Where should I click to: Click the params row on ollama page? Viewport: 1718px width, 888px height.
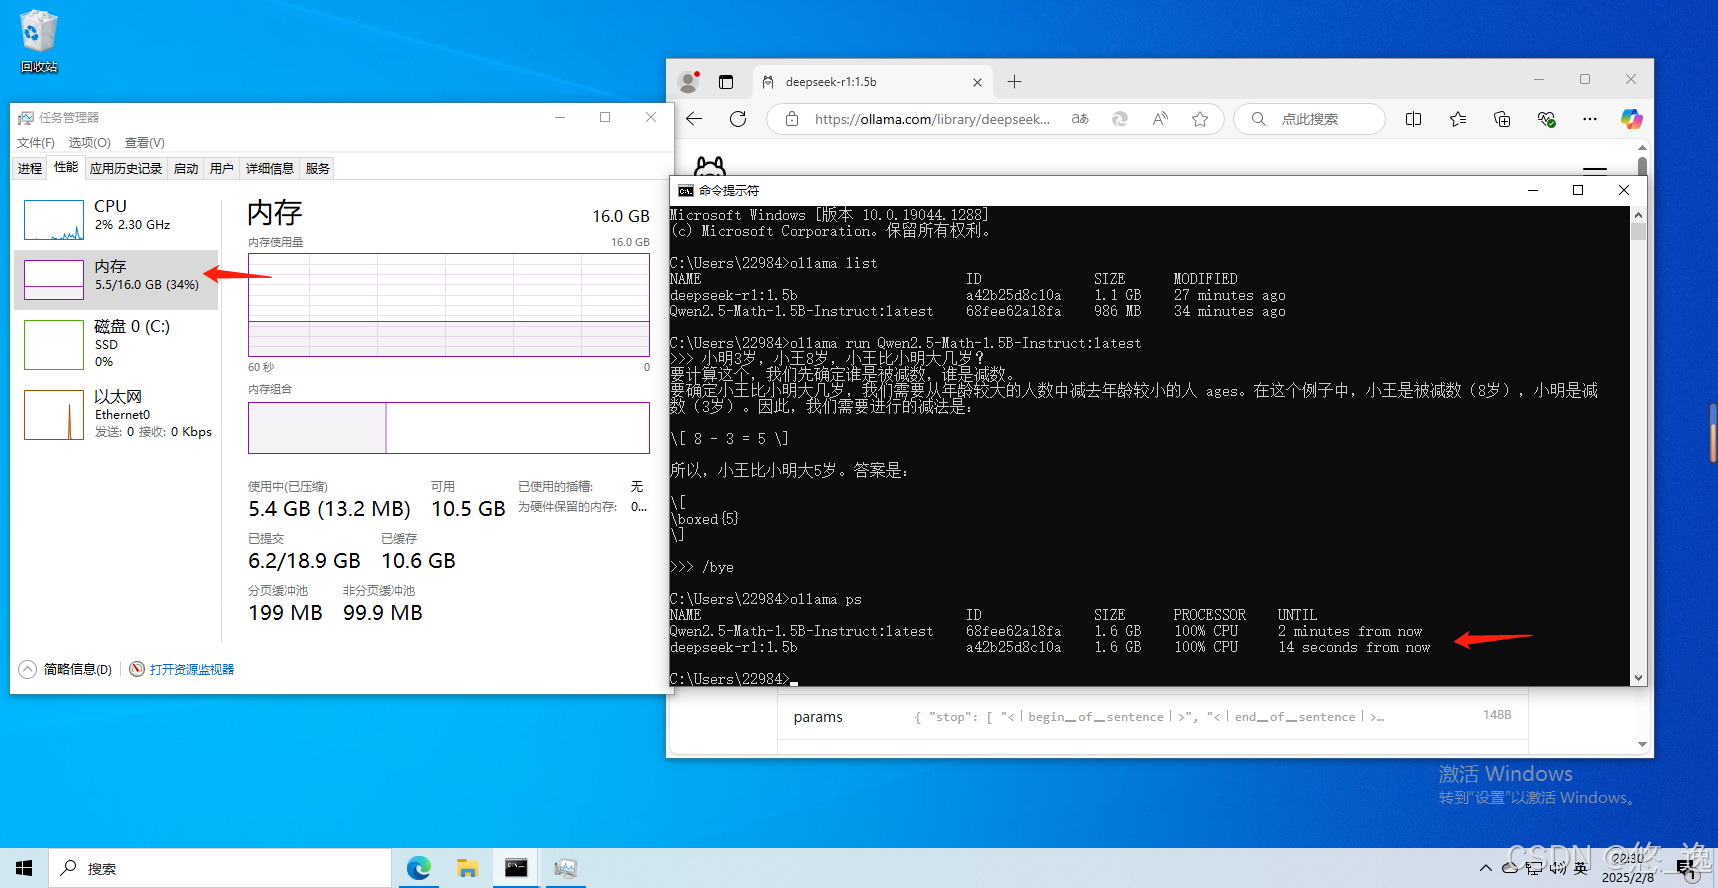pos(1152,717)
